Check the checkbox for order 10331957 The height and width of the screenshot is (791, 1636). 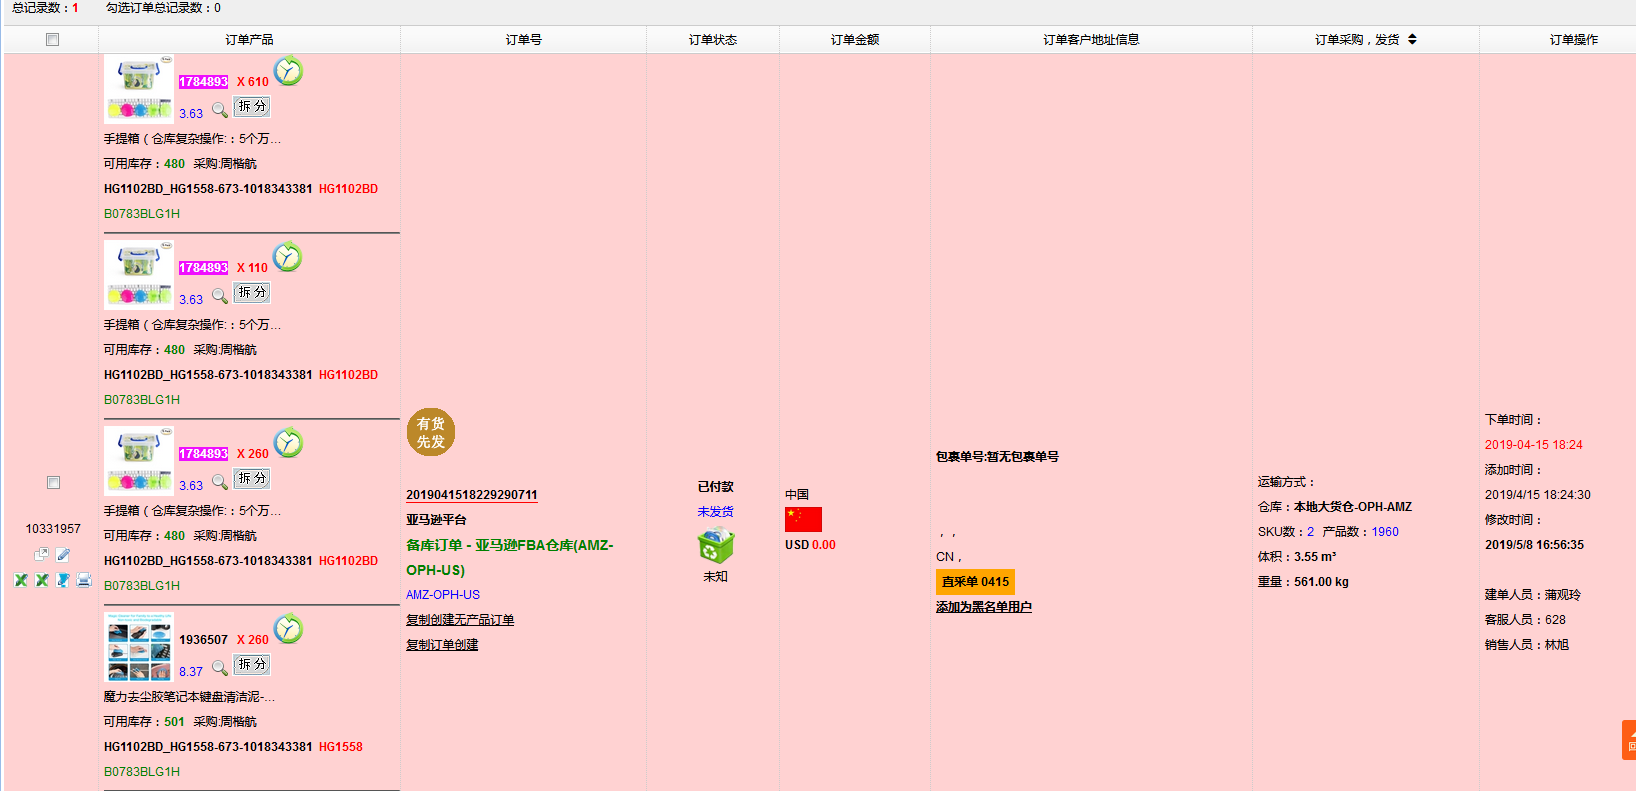[x=53, y=482]
